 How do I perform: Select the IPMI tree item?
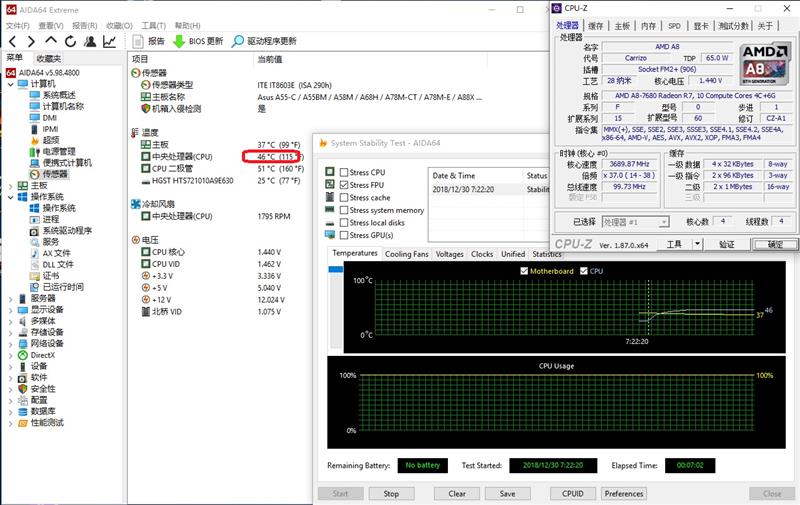pyautogui.click(x=50, y=129)
